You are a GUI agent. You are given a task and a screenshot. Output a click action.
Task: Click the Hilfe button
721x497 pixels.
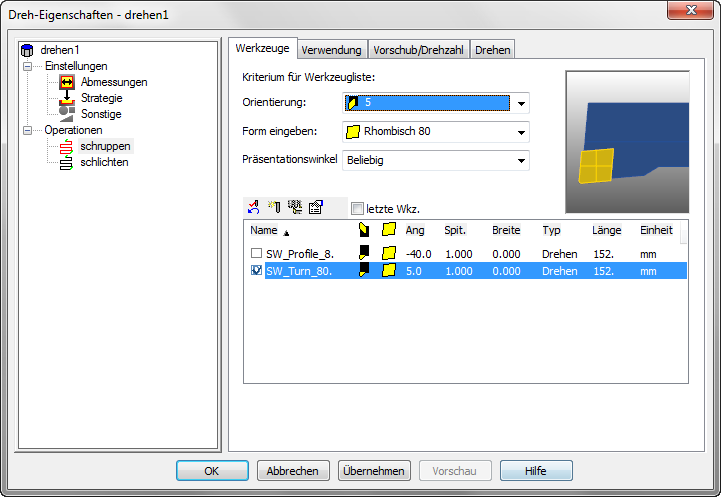point(536,471)
